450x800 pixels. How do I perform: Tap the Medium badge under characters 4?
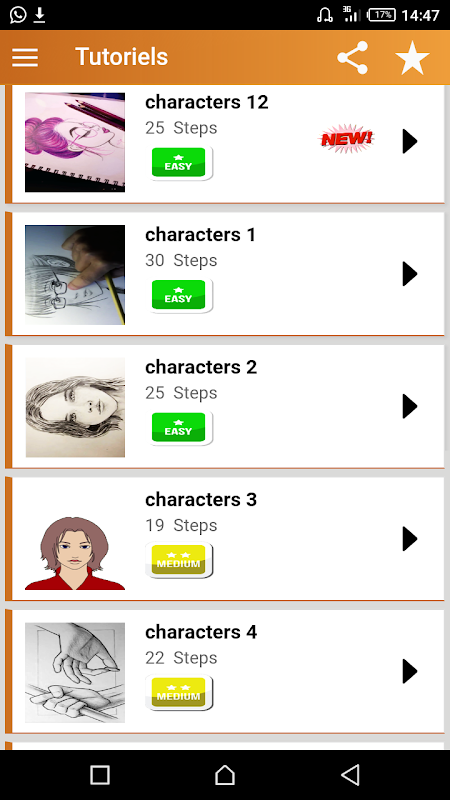point(179,692)
